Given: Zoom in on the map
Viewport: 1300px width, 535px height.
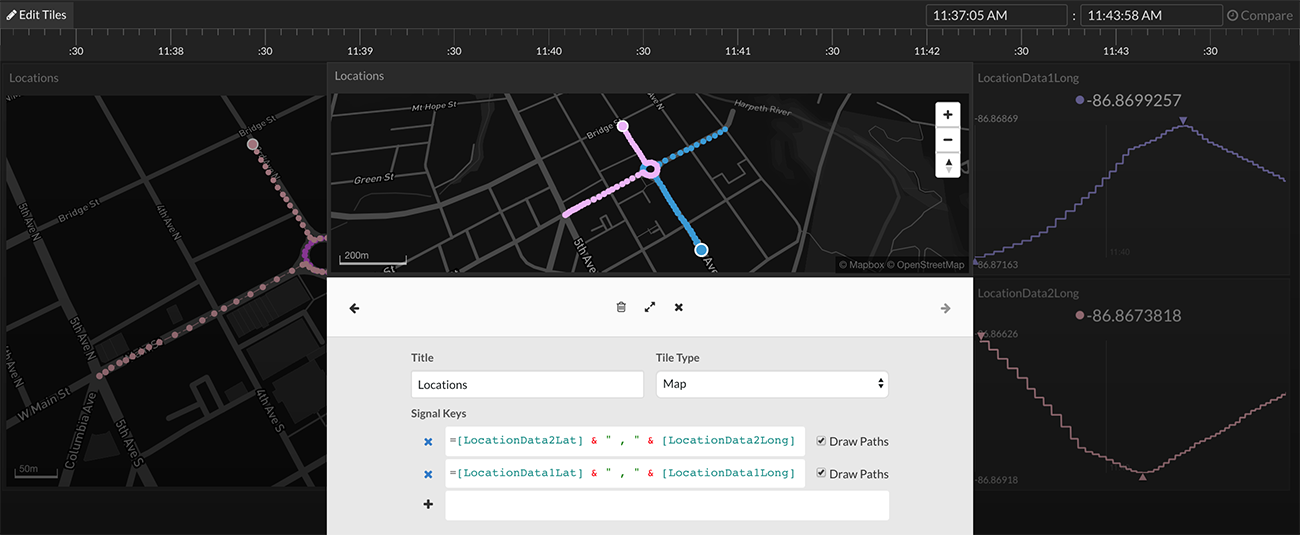Looking at the screenshot, I should (x=947, y=114).
